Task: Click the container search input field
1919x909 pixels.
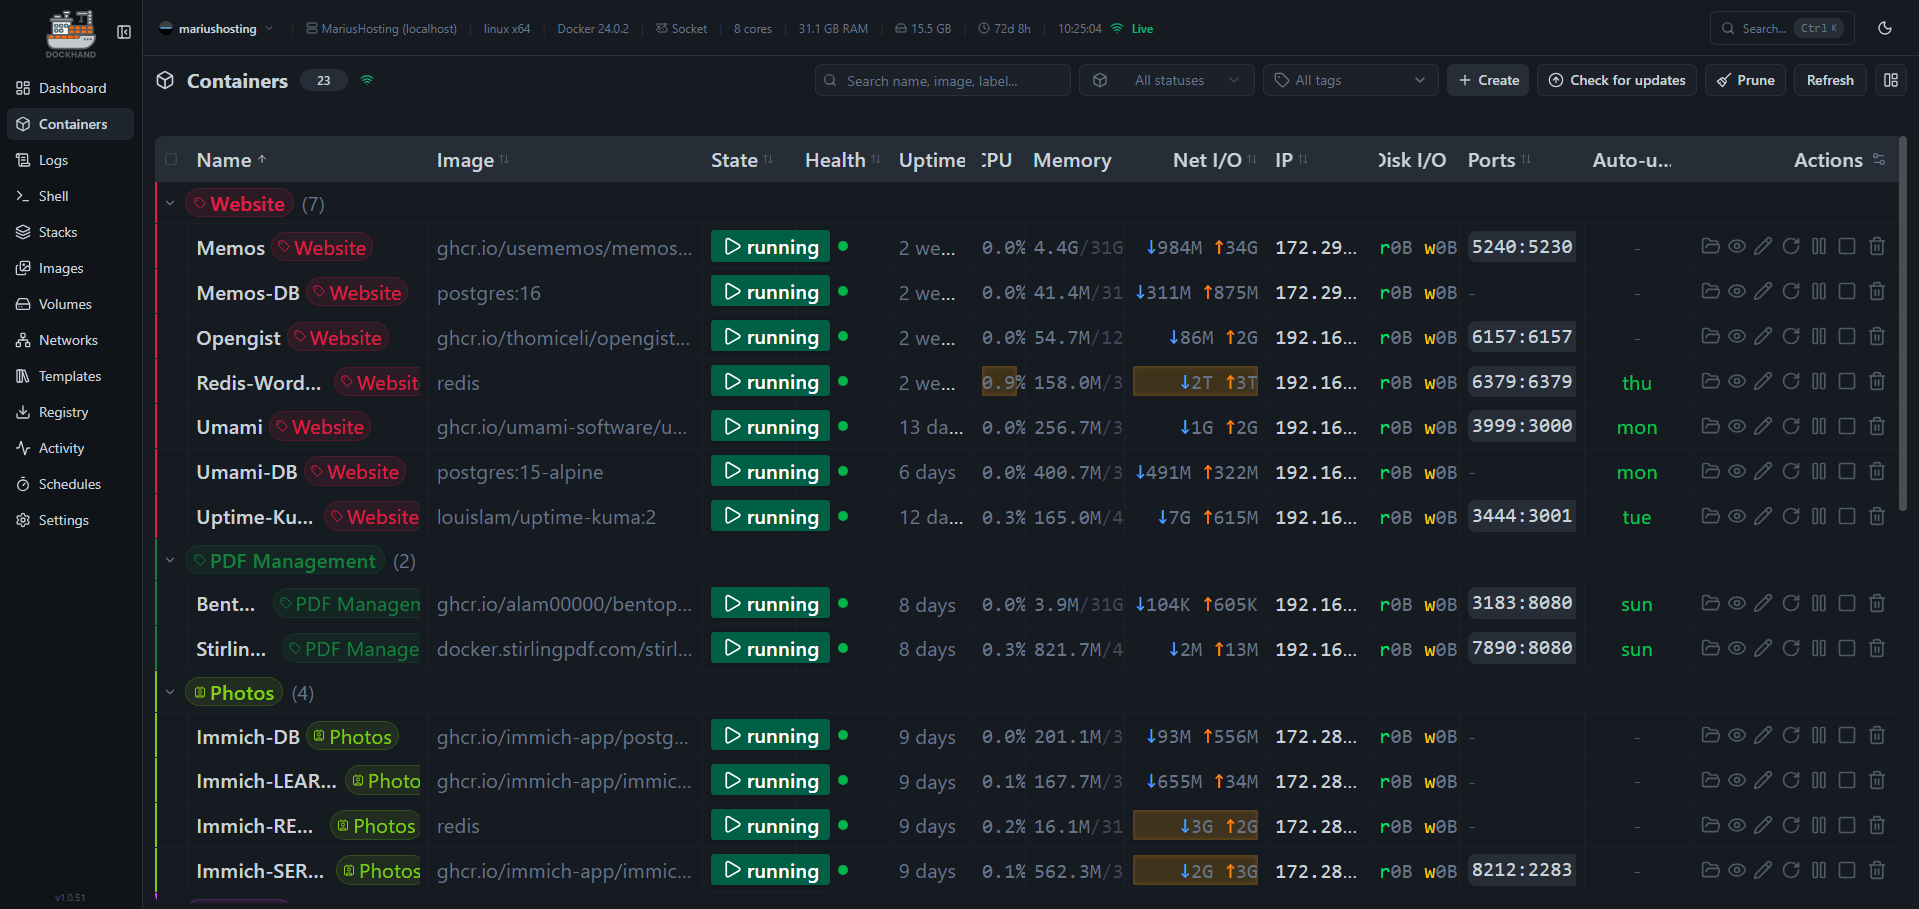Action: tap(943, 80)
